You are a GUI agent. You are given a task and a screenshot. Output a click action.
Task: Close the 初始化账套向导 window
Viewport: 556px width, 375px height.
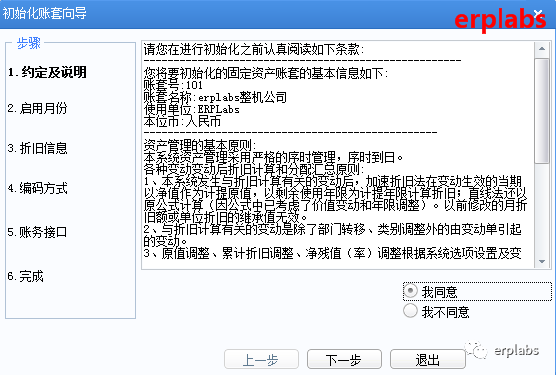(x=538, y=13)
